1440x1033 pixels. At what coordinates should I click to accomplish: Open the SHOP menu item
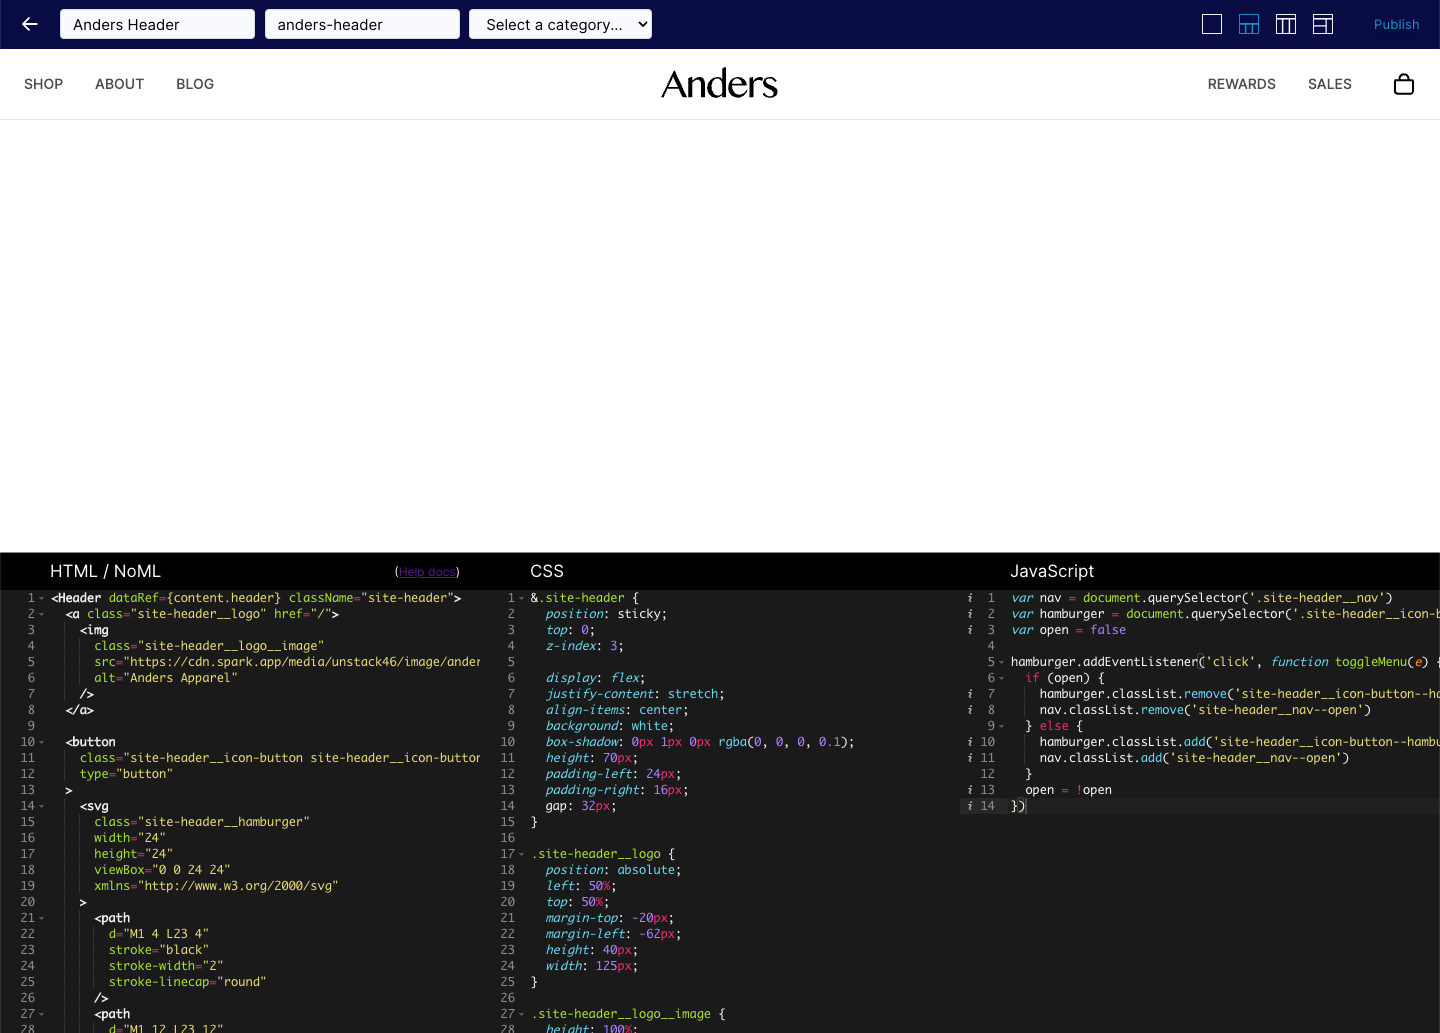click(x=43, y=84)
